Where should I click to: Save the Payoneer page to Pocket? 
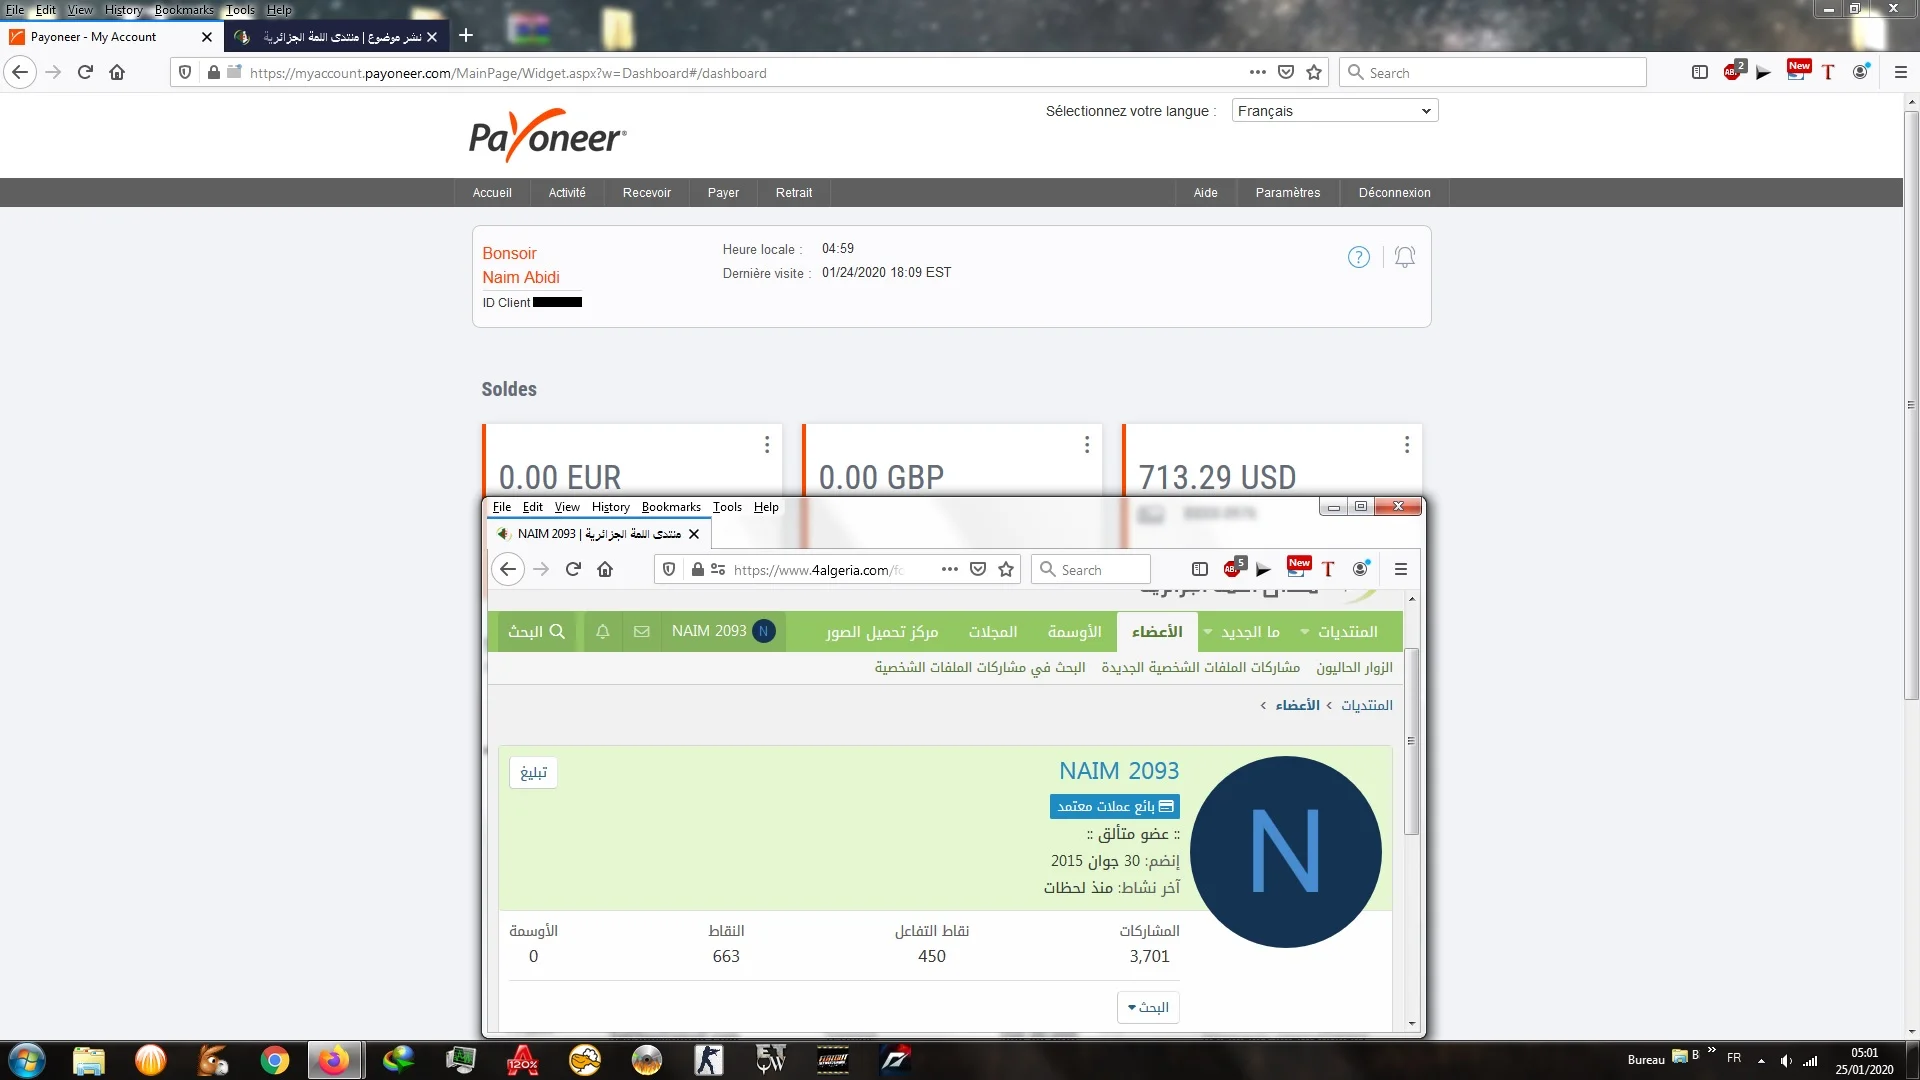[1286, 72]
